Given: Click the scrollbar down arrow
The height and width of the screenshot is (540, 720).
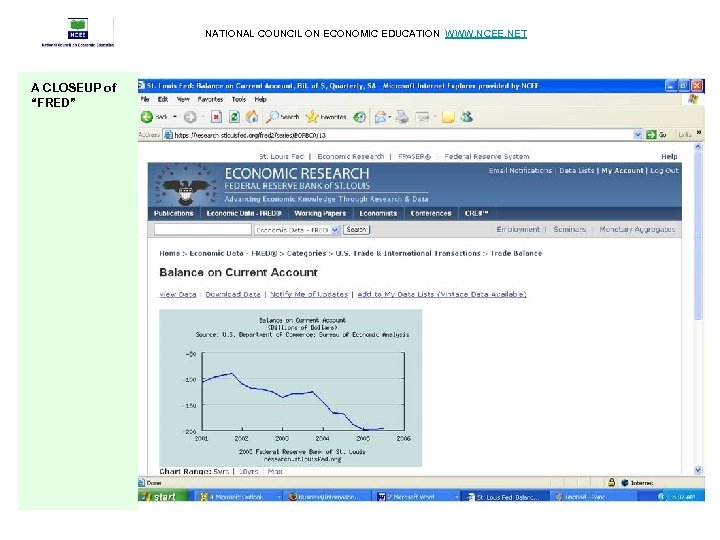Looking at the screenshot, I should (x=698, y=470).
